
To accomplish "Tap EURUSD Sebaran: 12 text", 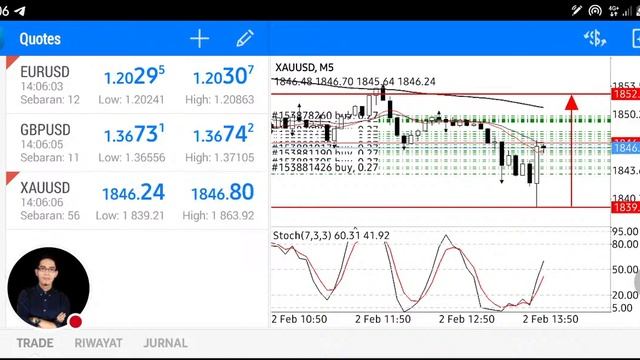I will pyautogui.click(x=50, y=100).
